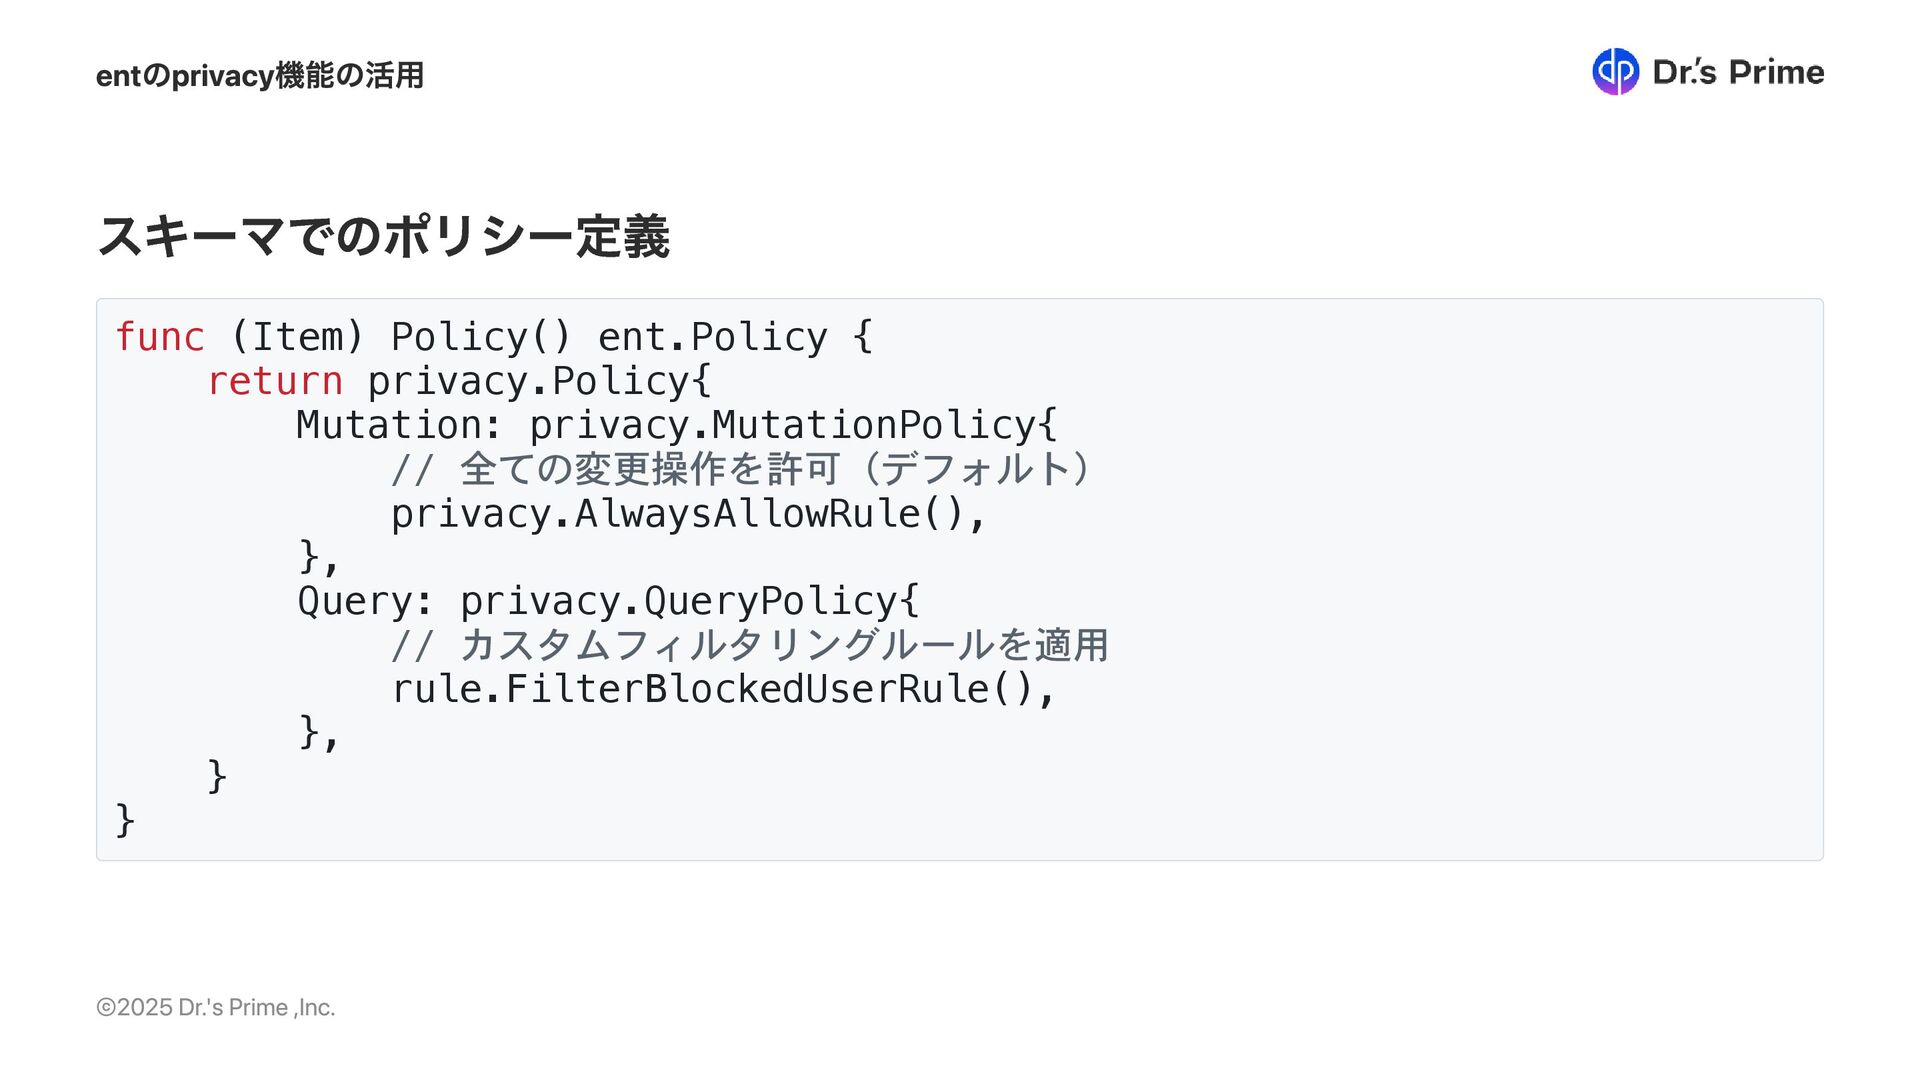Click the header text entのprivacy機能の活用
This screenshot has height=1080, width=1920.
tap(260, 76)
